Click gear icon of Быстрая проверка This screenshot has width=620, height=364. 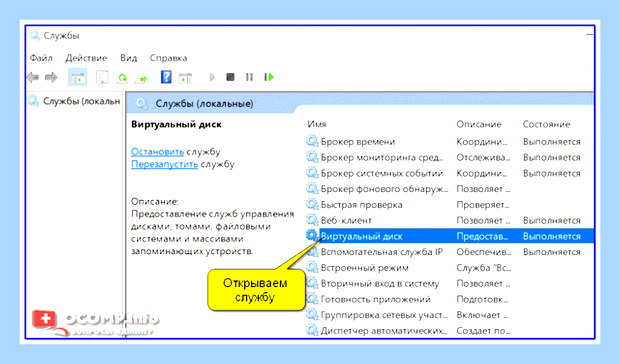[312, 204]
